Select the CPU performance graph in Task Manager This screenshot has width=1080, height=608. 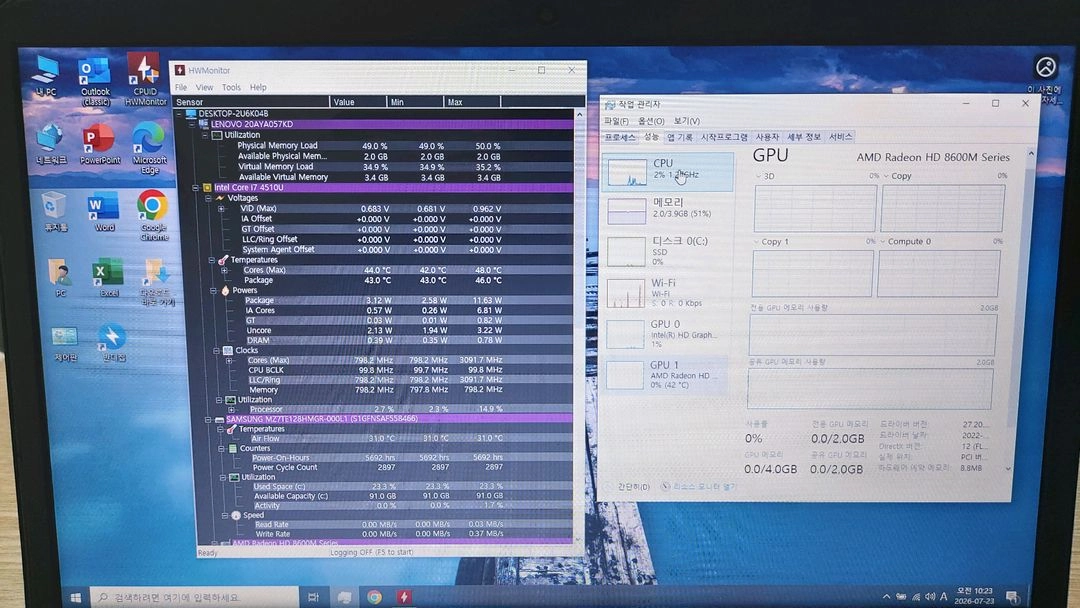click(x=667, y=170)
